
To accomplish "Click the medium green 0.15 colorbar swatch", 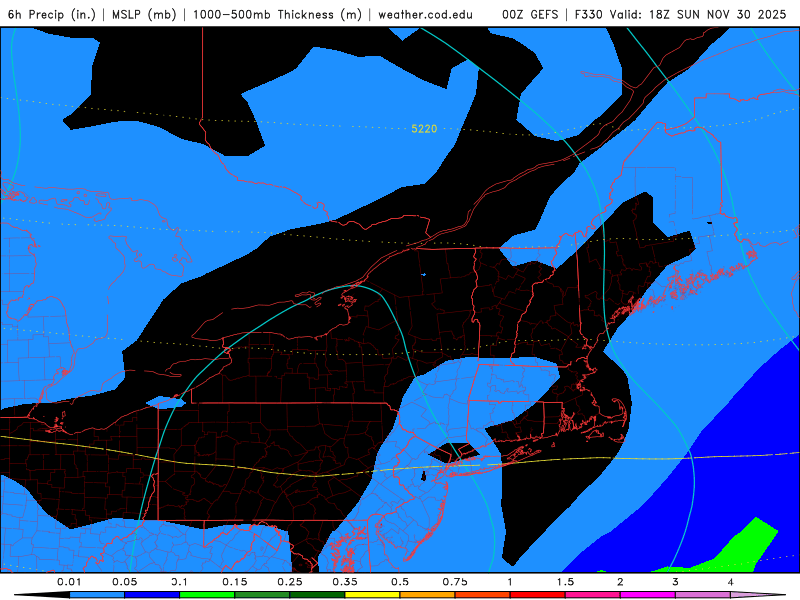I will (x=262, y=595).
